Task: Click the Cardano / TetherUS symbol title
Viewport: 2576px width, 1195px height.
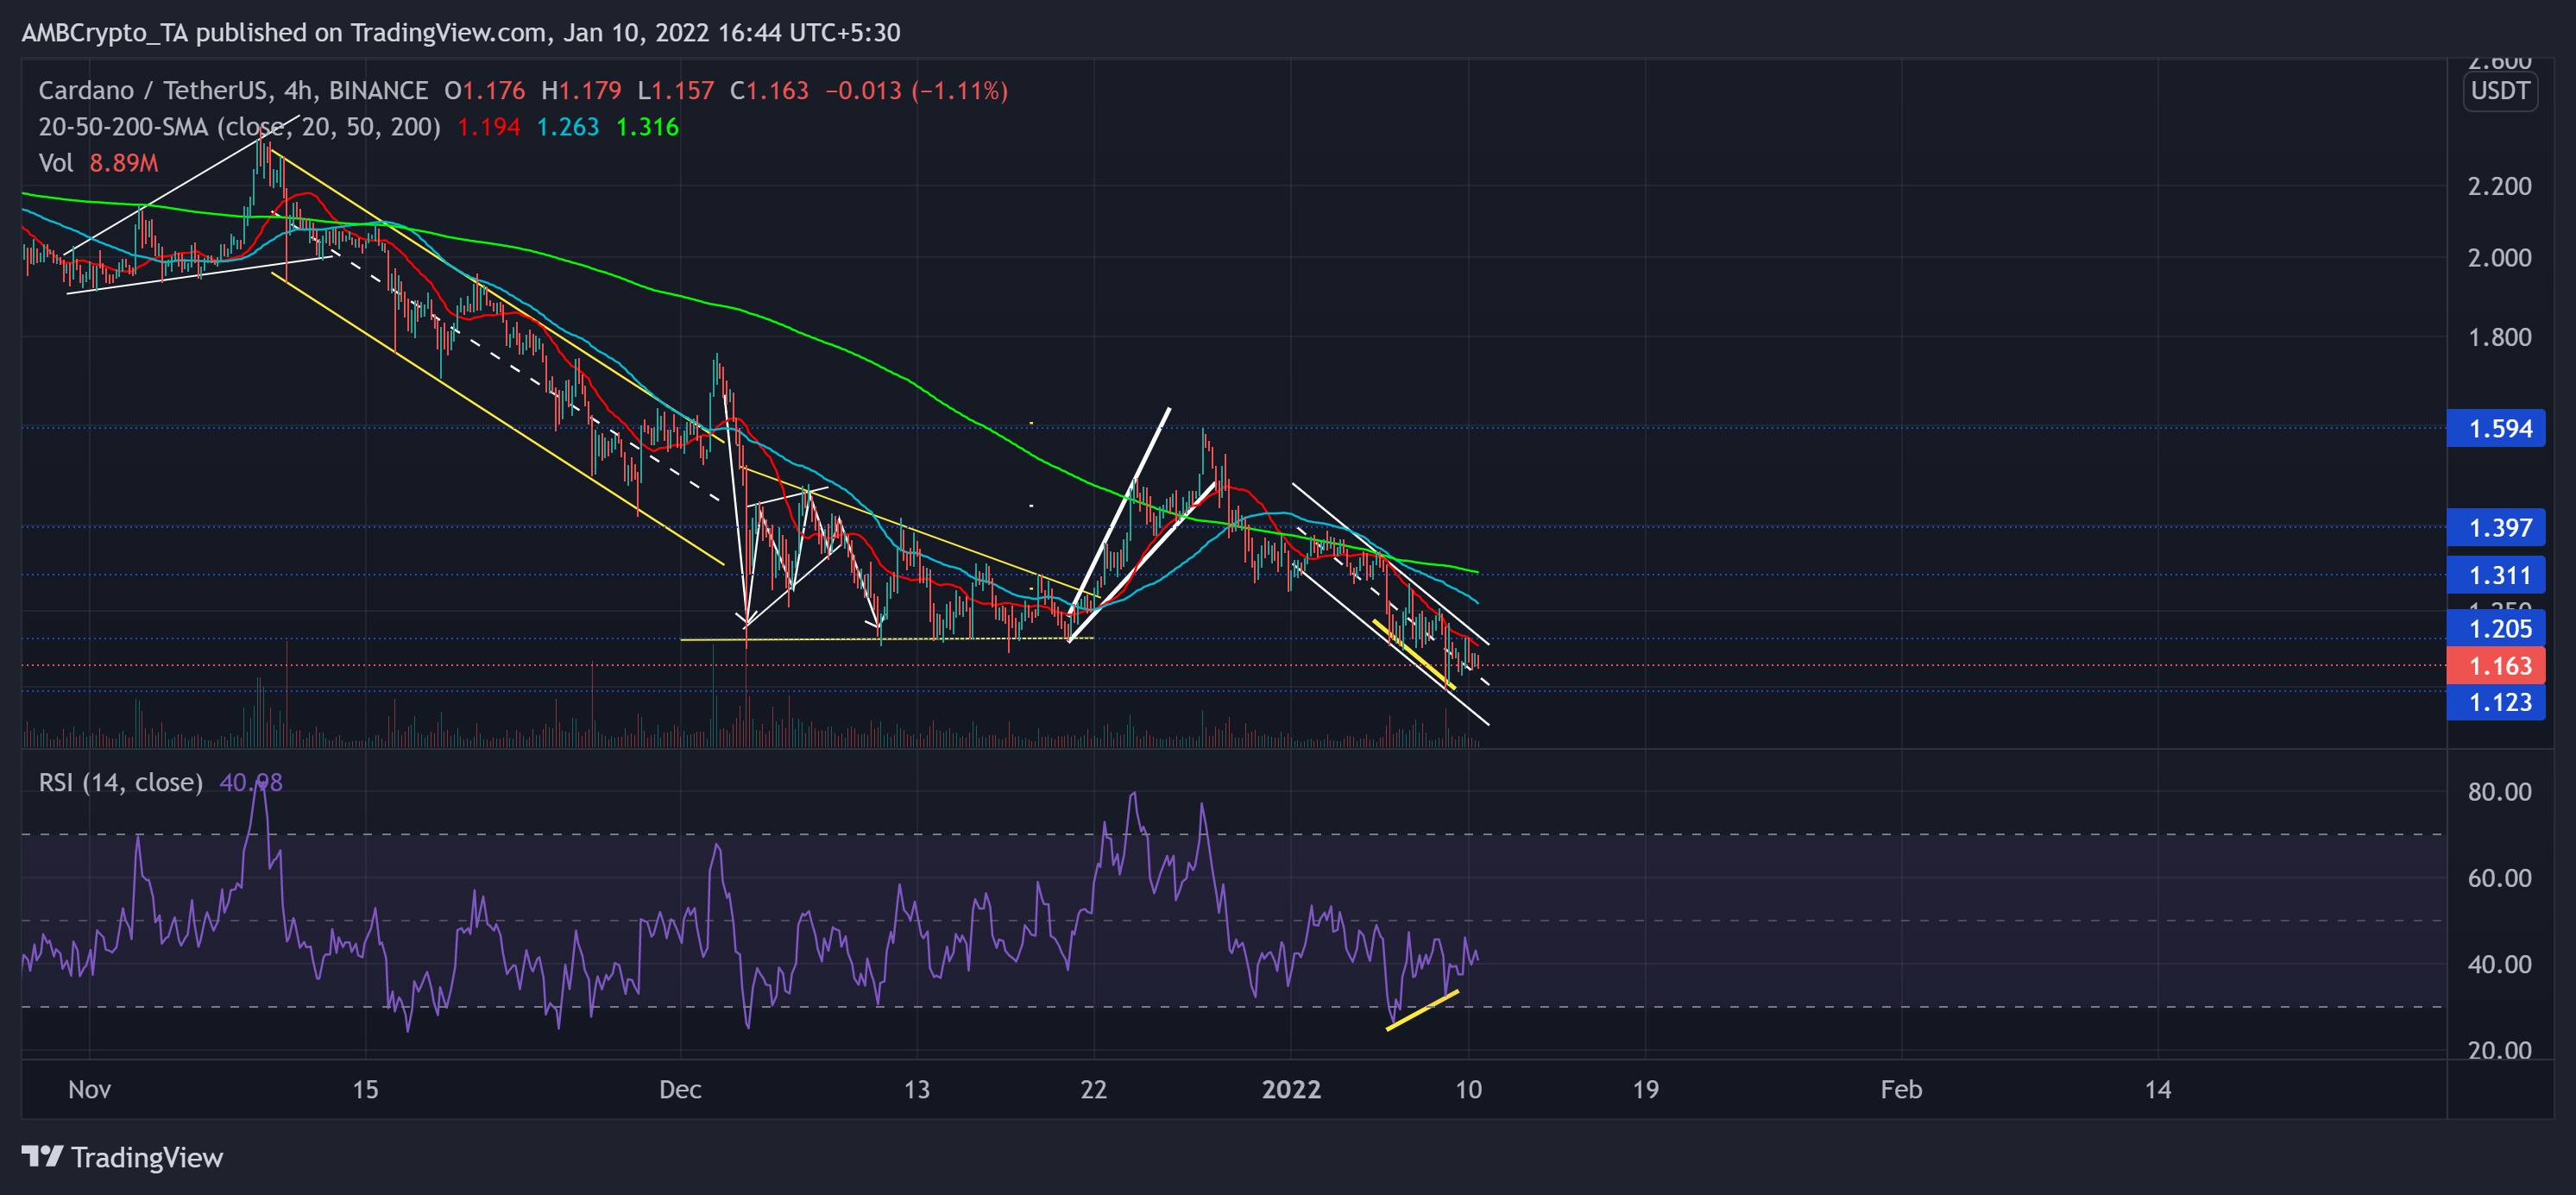Action: 233,91
